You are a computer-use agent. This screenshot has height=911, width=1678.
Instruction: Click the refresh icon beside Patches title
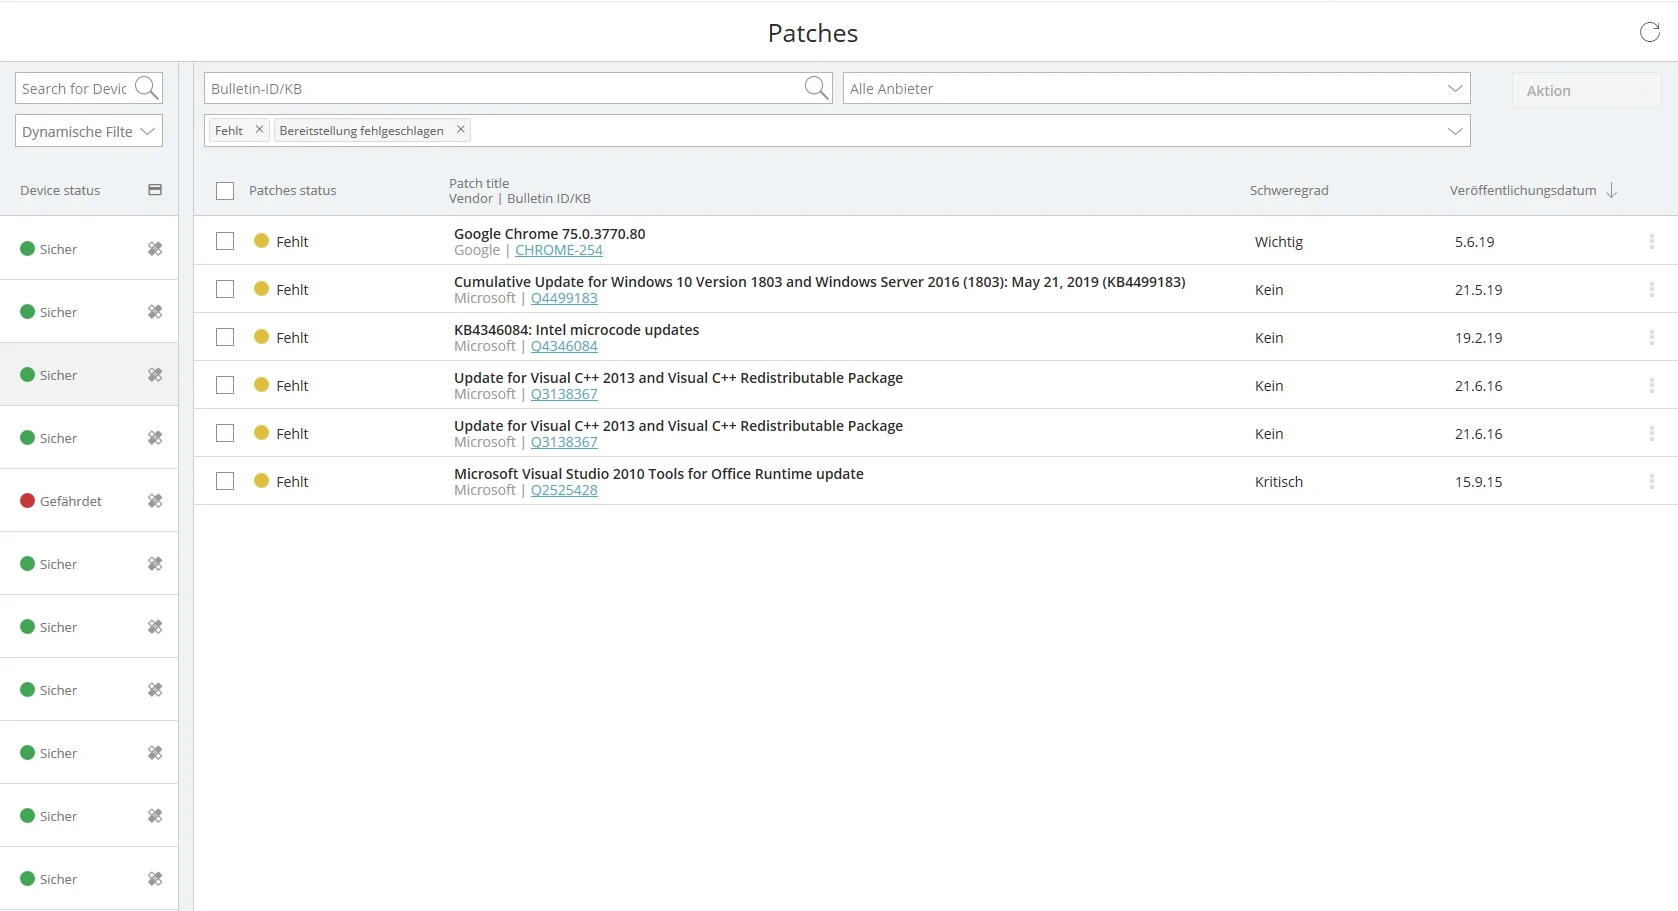click(1649, 33)
